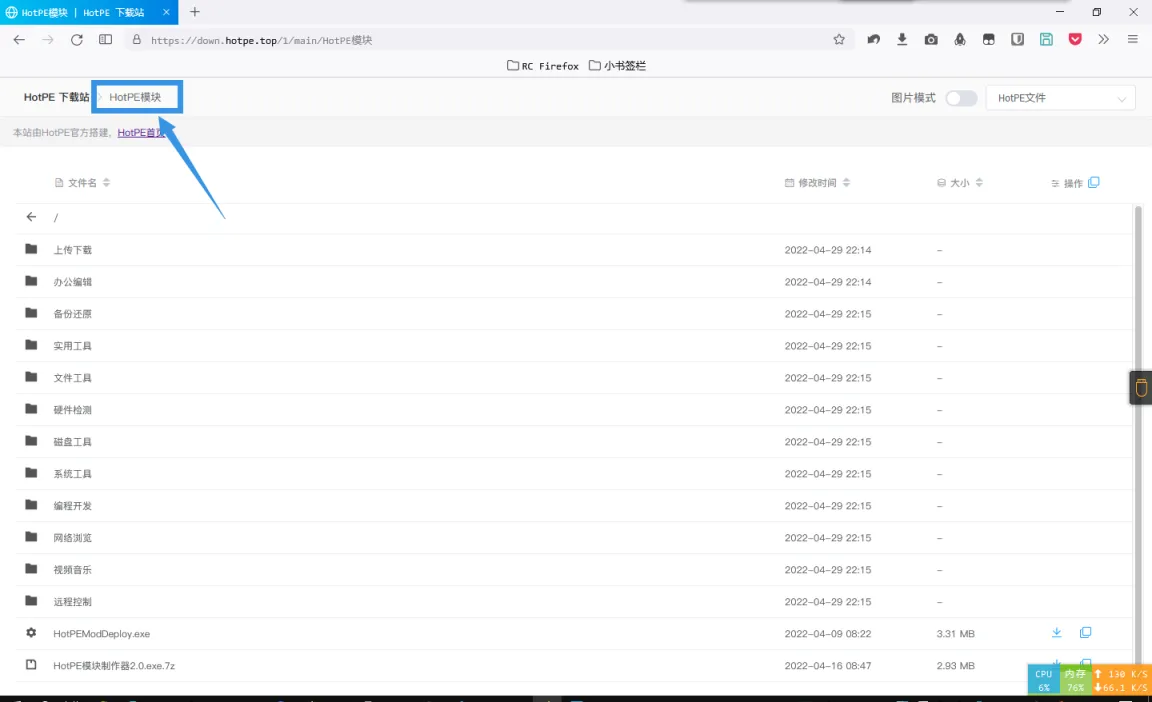The width and height of the screenshot is (1152, 702).
Task: Open the 实用工具 folder
Action: (x=73, y=346)
